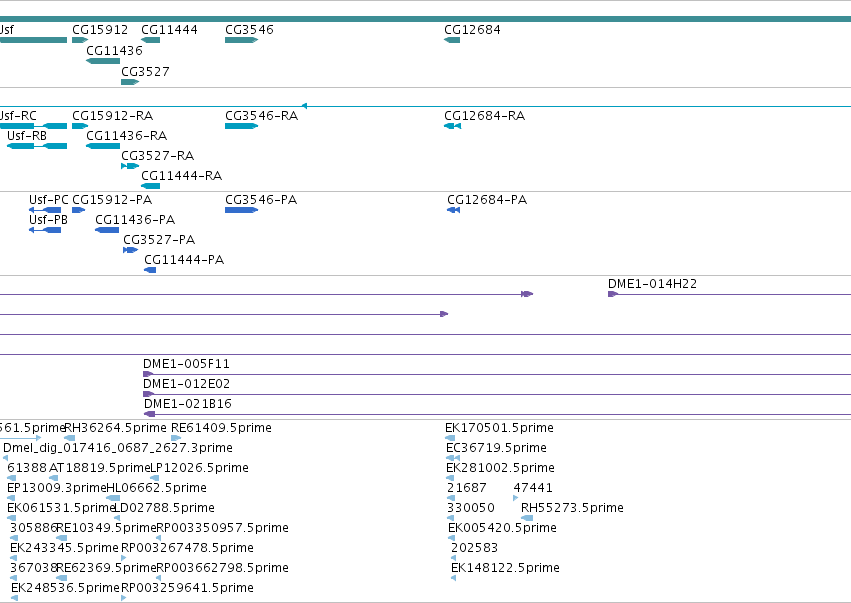Open the EK148122.5prime EST
The image size is (851, 603).
[454, 579]
